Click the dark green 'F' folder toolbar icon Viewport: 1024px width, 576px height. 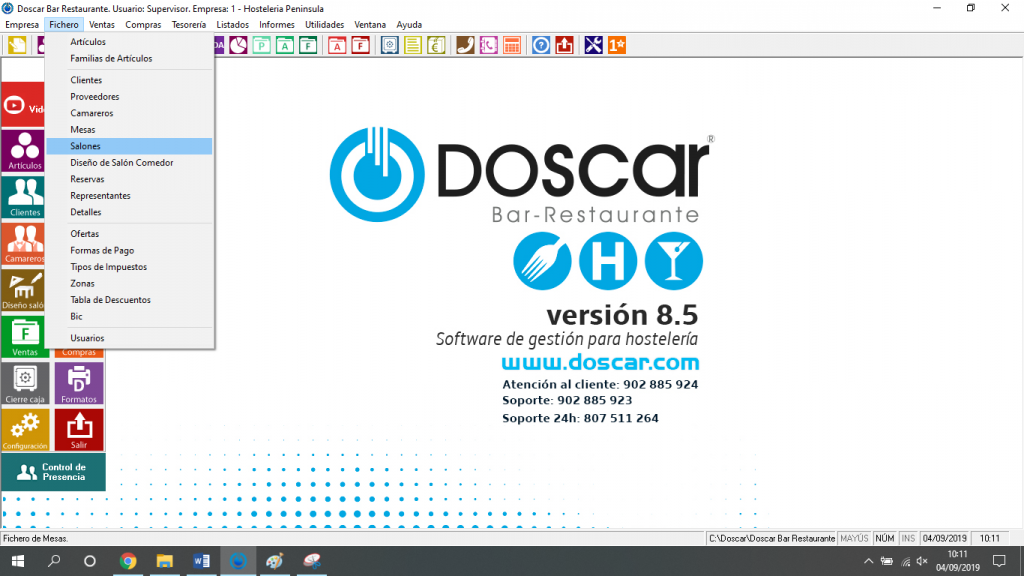pyautogui.click(x=308, y=45)
